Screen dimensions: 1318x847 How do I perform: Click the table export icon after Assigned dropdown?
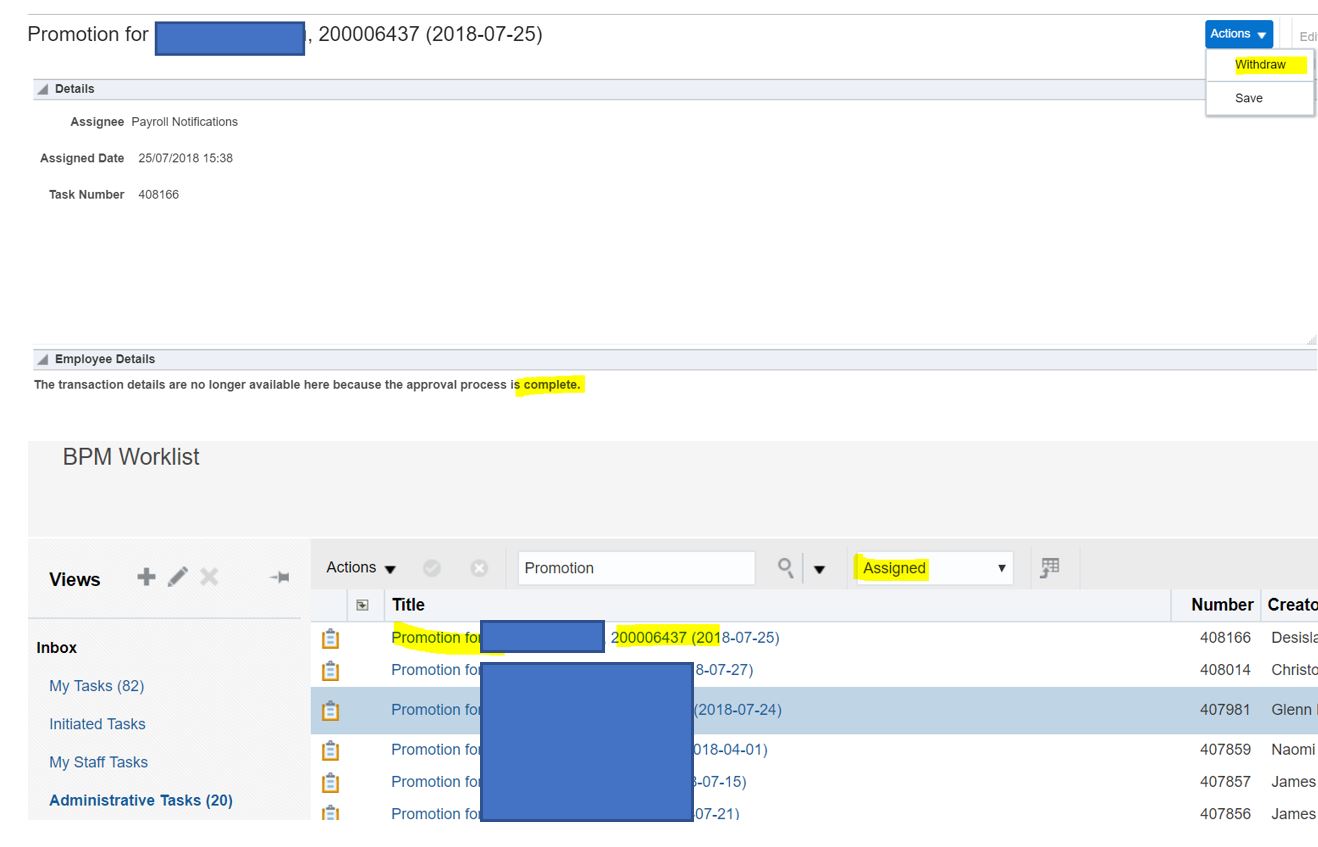coord(1049,568)
